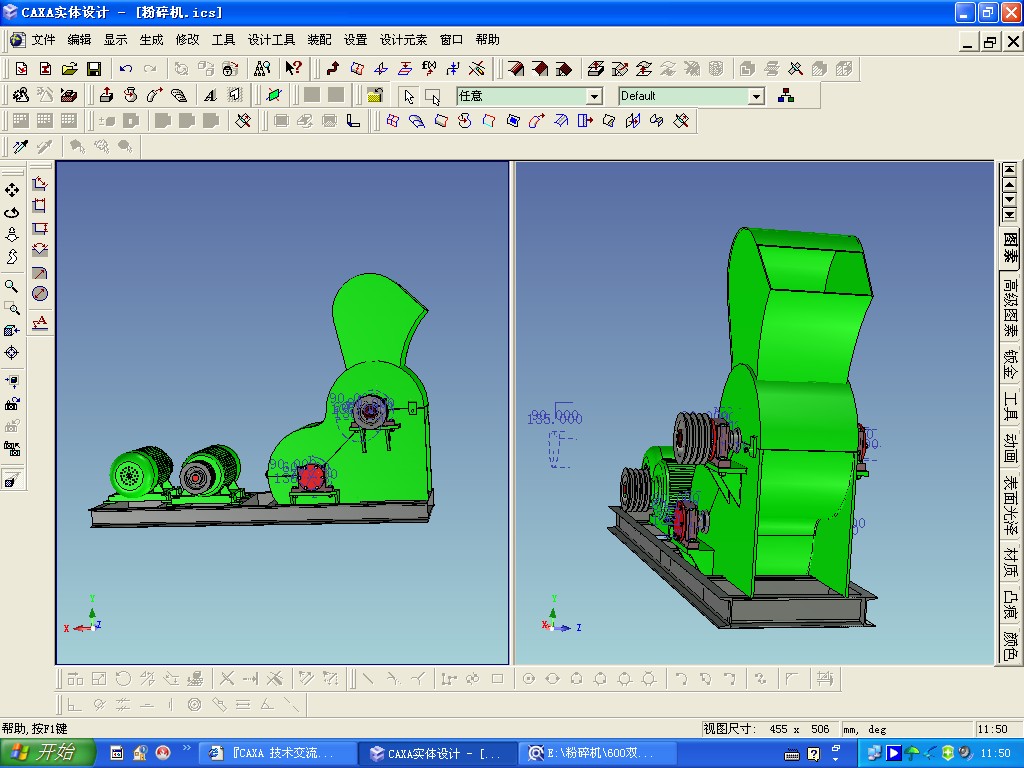Click the left viewport with side view
1024x768 pixels.
pyautogui.click(x=282, y=413)
